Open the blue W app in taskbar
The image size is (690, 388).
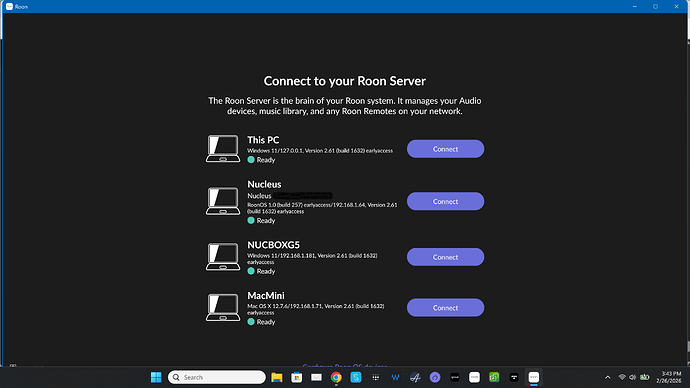pos(395,377)
